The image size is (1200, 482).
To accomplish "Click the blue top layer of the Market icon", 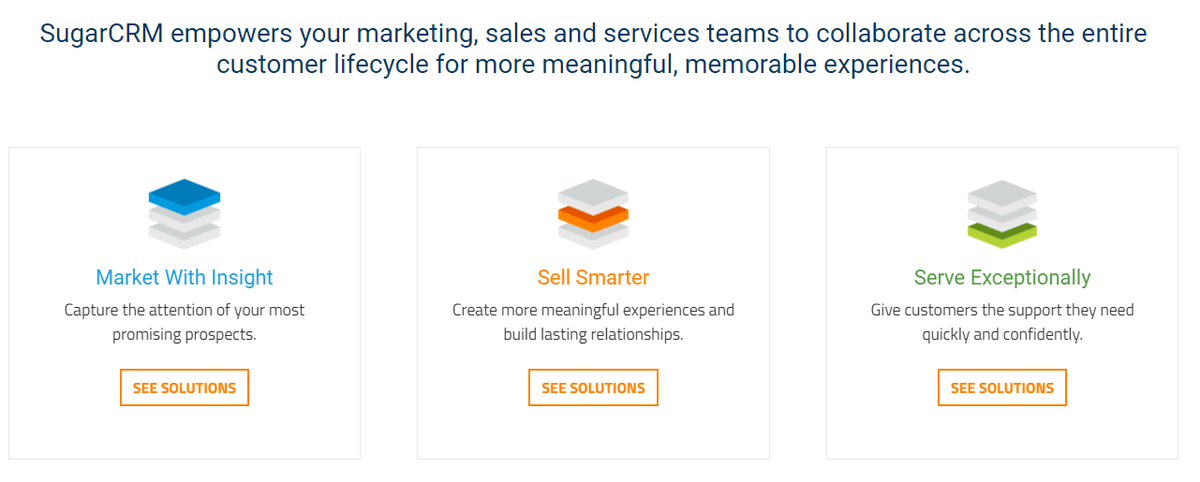I will click(184, 194).
